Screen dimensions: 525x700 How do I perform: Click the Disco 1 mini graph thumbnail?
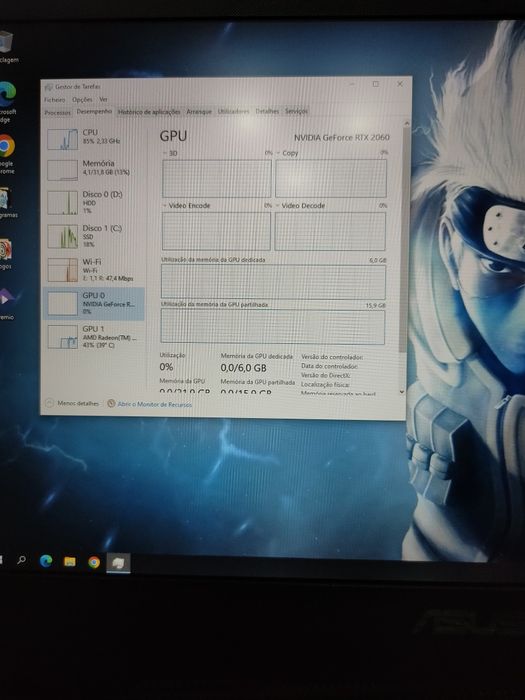[62, 236]
